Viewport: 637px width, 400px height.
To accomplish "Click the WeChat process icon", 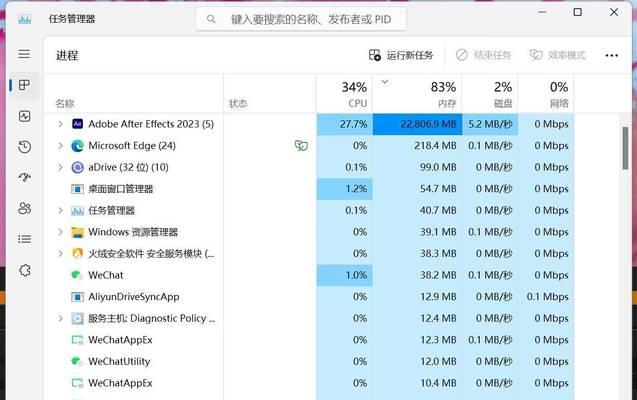I will click(77, 275).
